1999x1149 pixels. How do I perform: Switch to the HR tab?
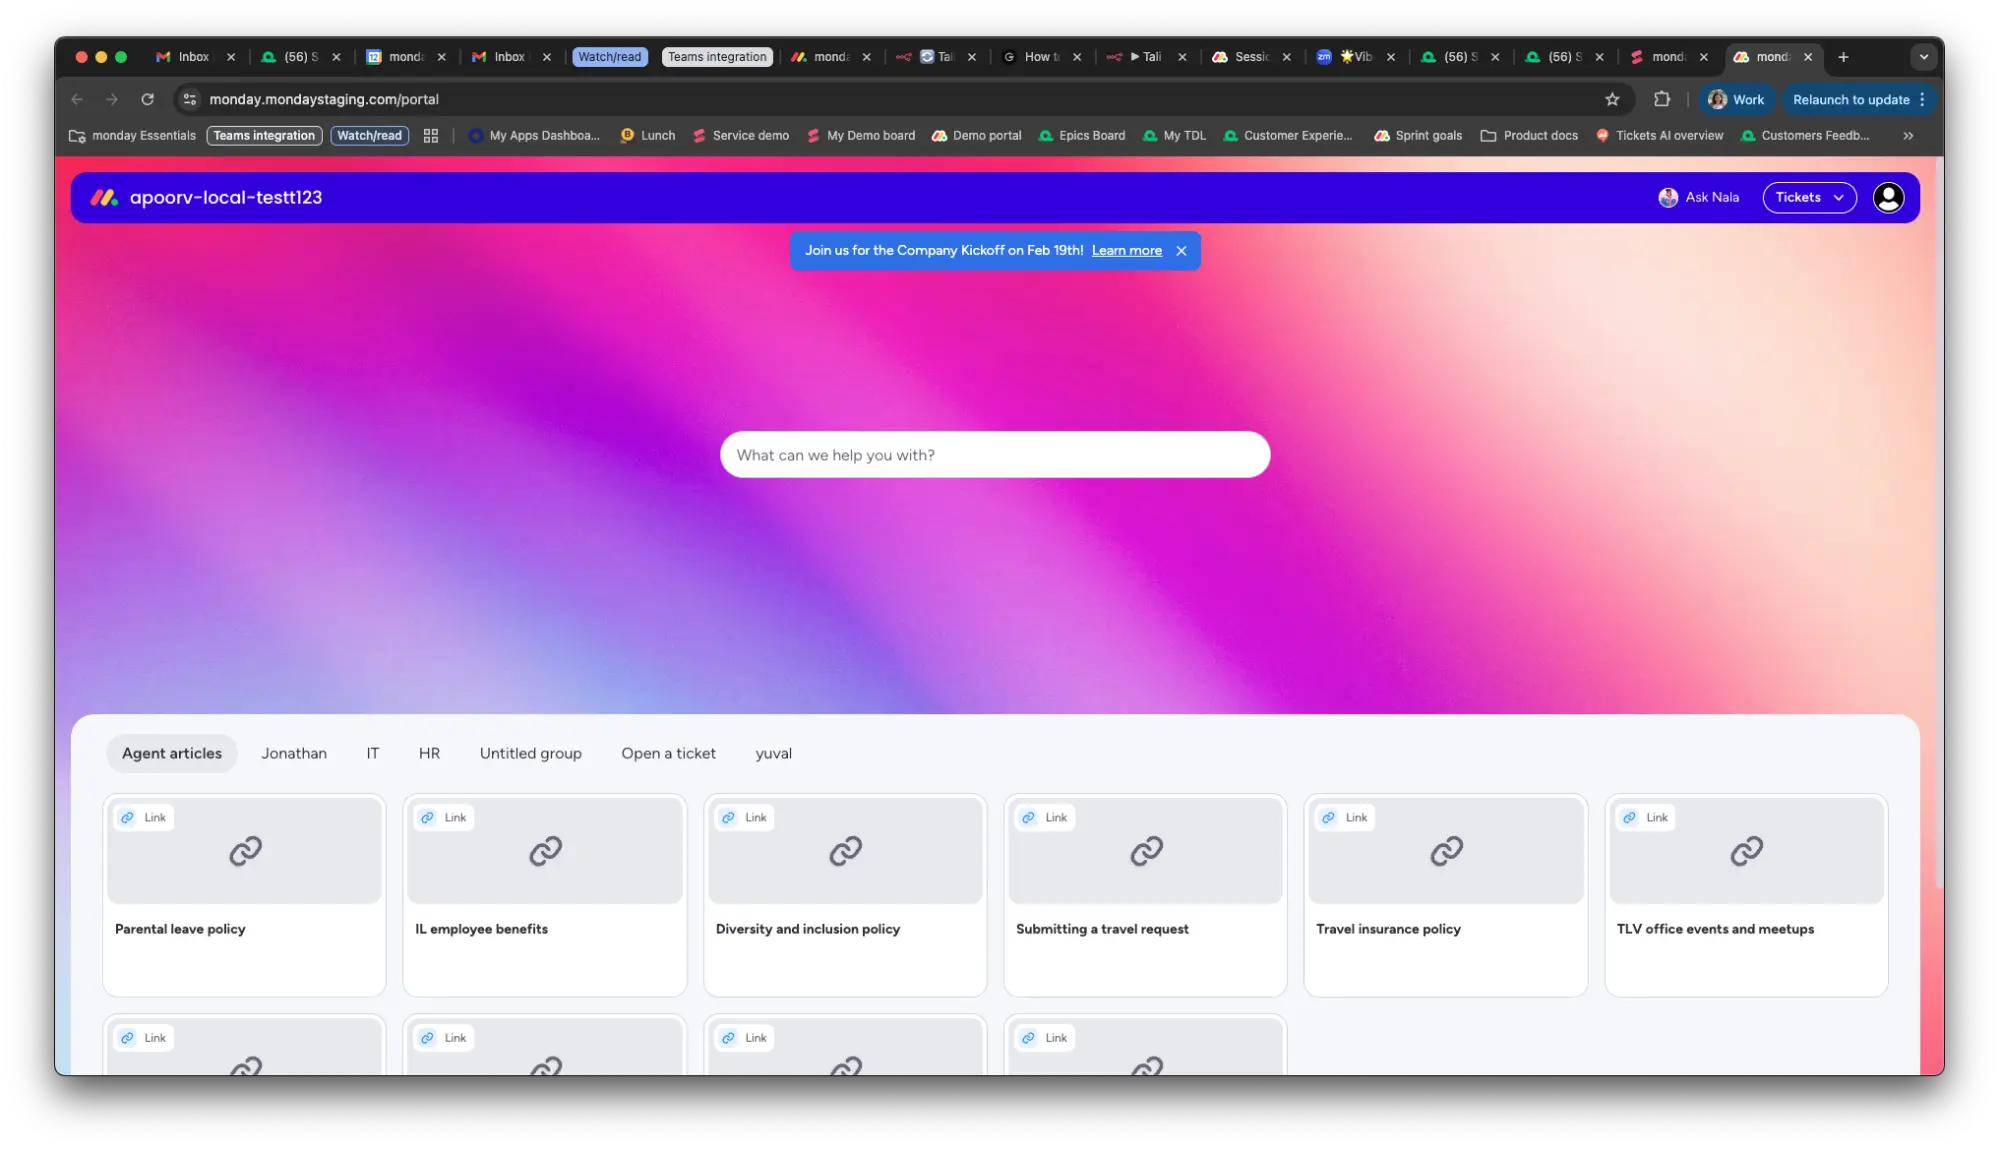[x=429, y=754]
